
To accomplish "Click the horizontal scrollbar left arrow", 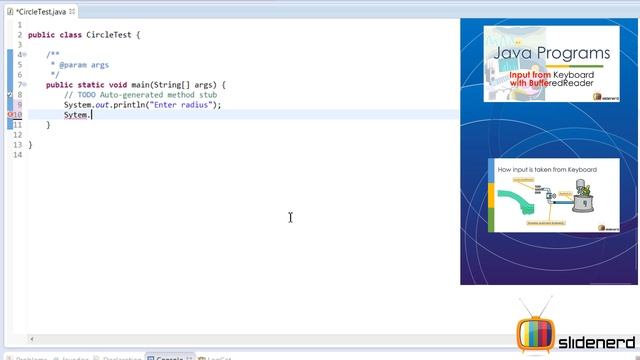I will [x=32, y=339].
